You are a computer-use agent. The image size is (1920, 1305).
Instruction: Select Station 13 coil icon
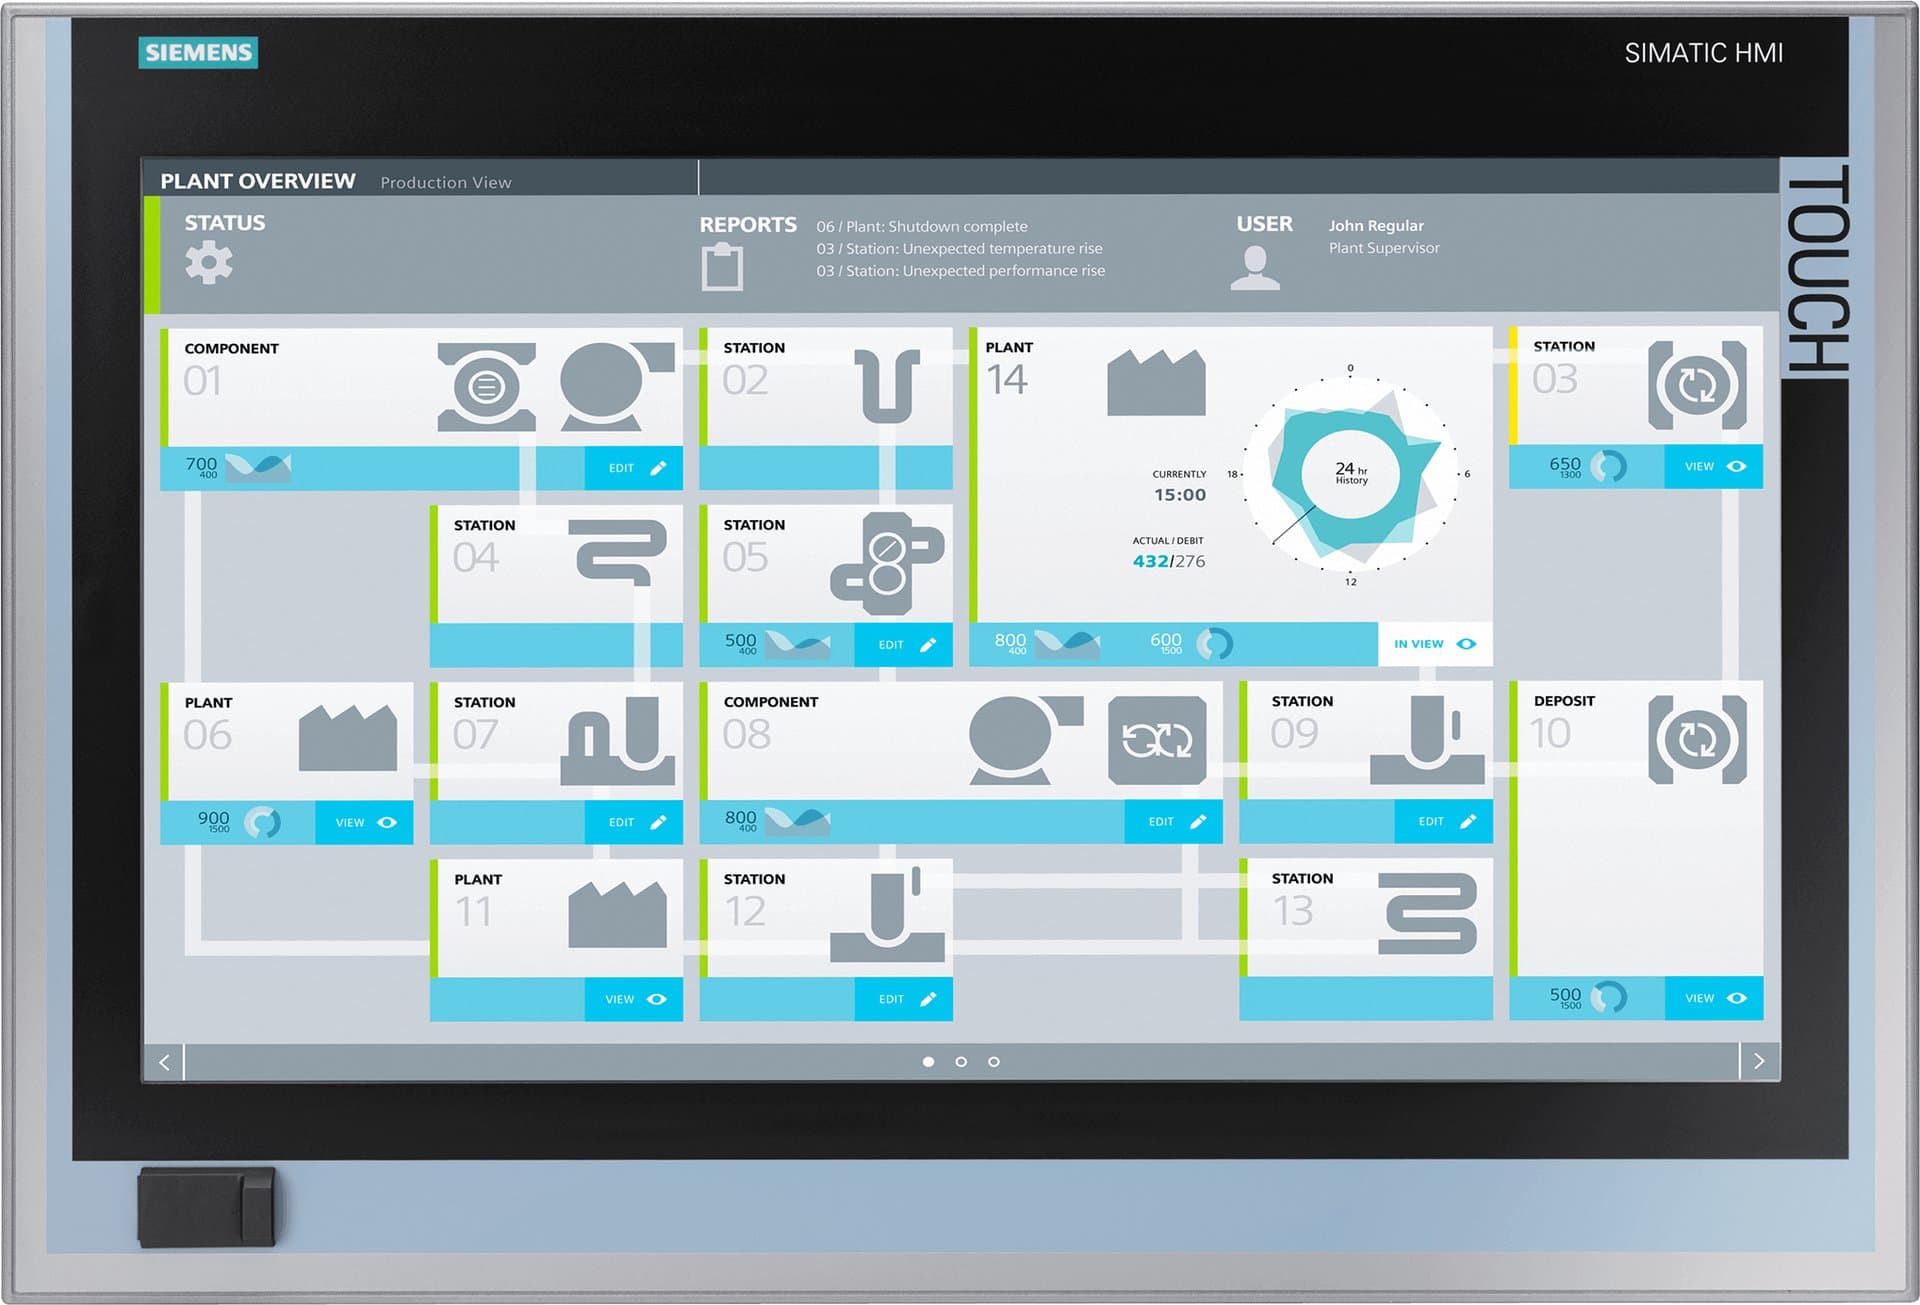tap(1427, 913)
